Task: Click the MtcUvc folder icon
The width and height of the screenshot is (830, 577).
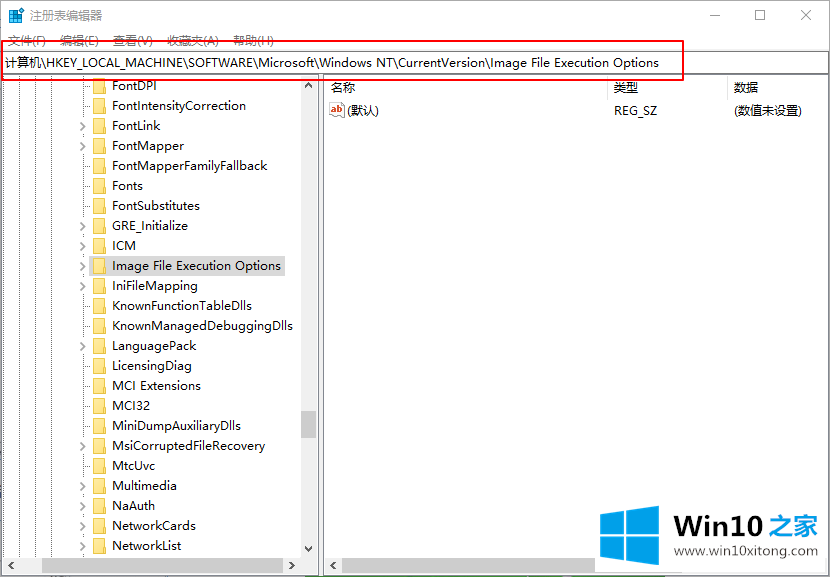Action: (99, 466)
